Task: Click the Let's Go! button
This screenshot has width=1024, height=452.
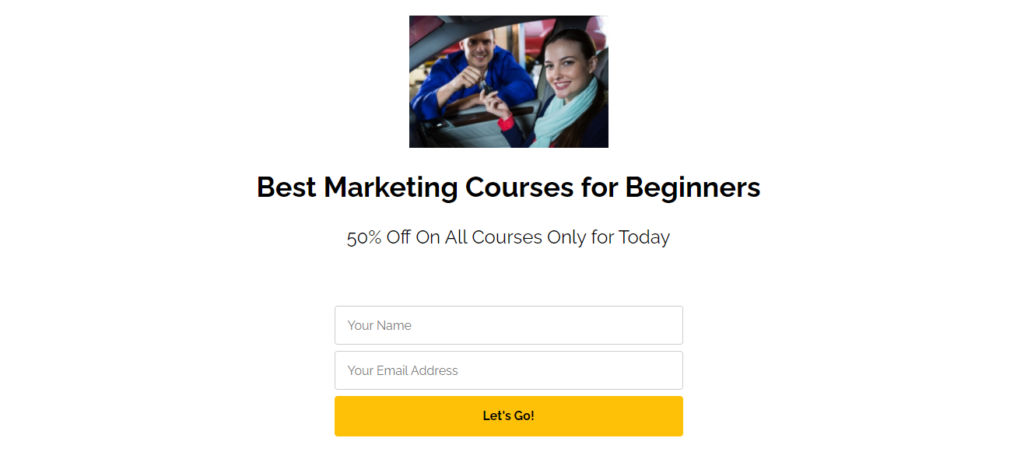Action: coord(509,416)
